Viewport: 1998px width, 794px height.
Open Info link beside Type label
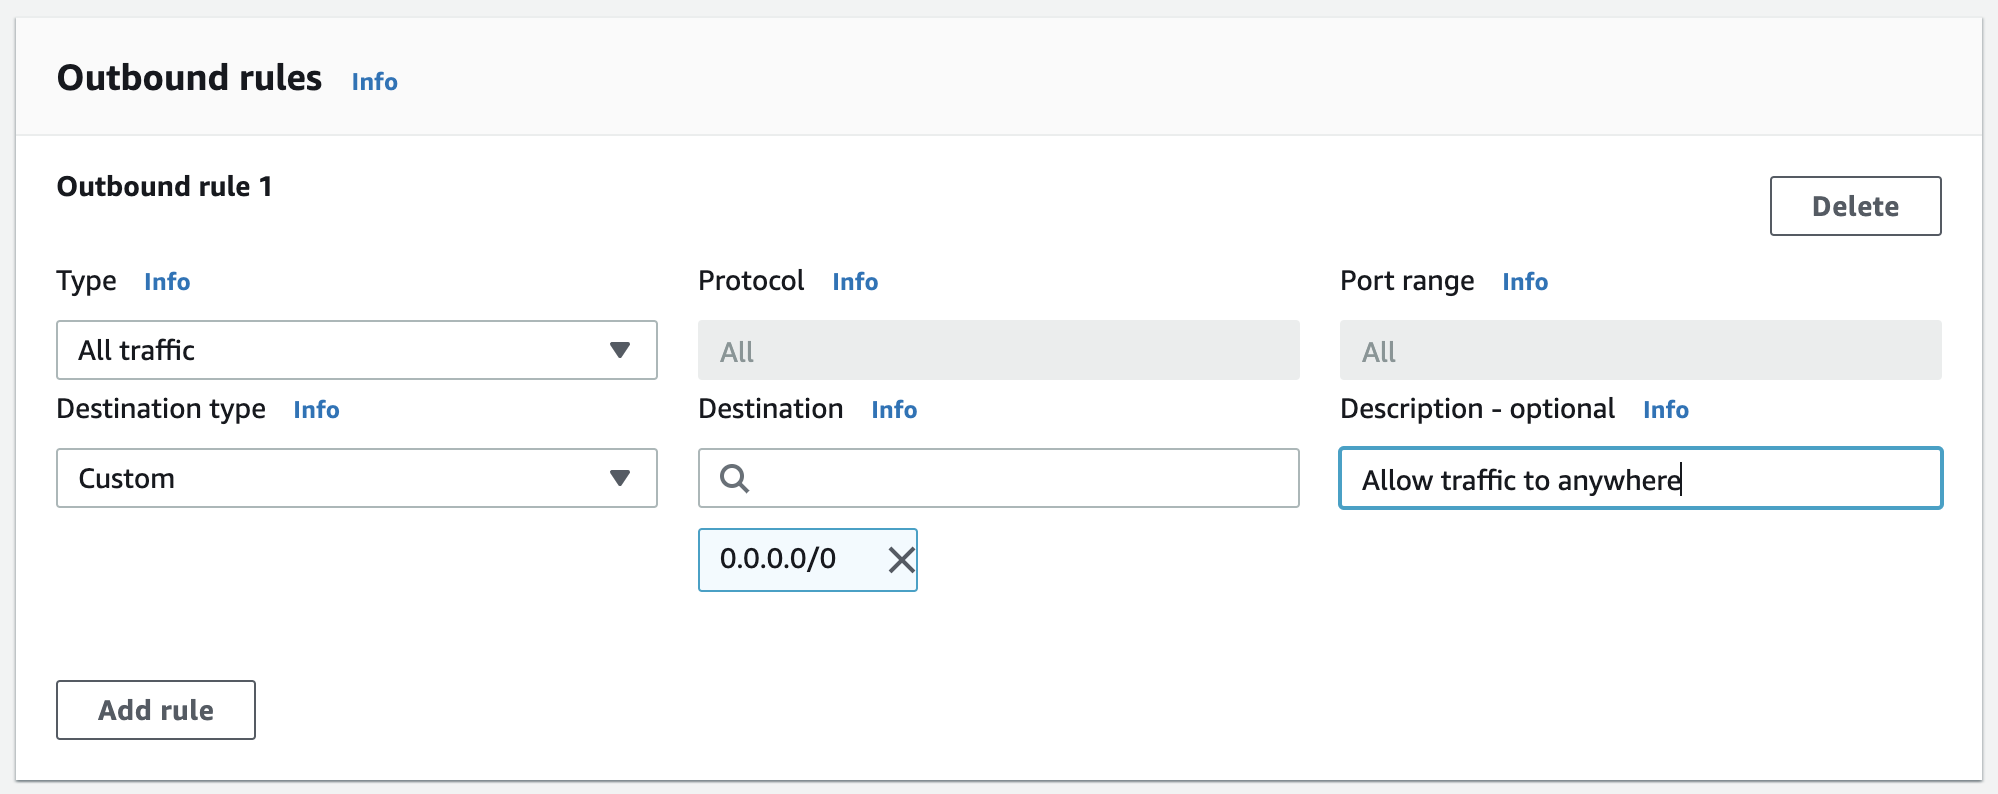pos(167,282)
